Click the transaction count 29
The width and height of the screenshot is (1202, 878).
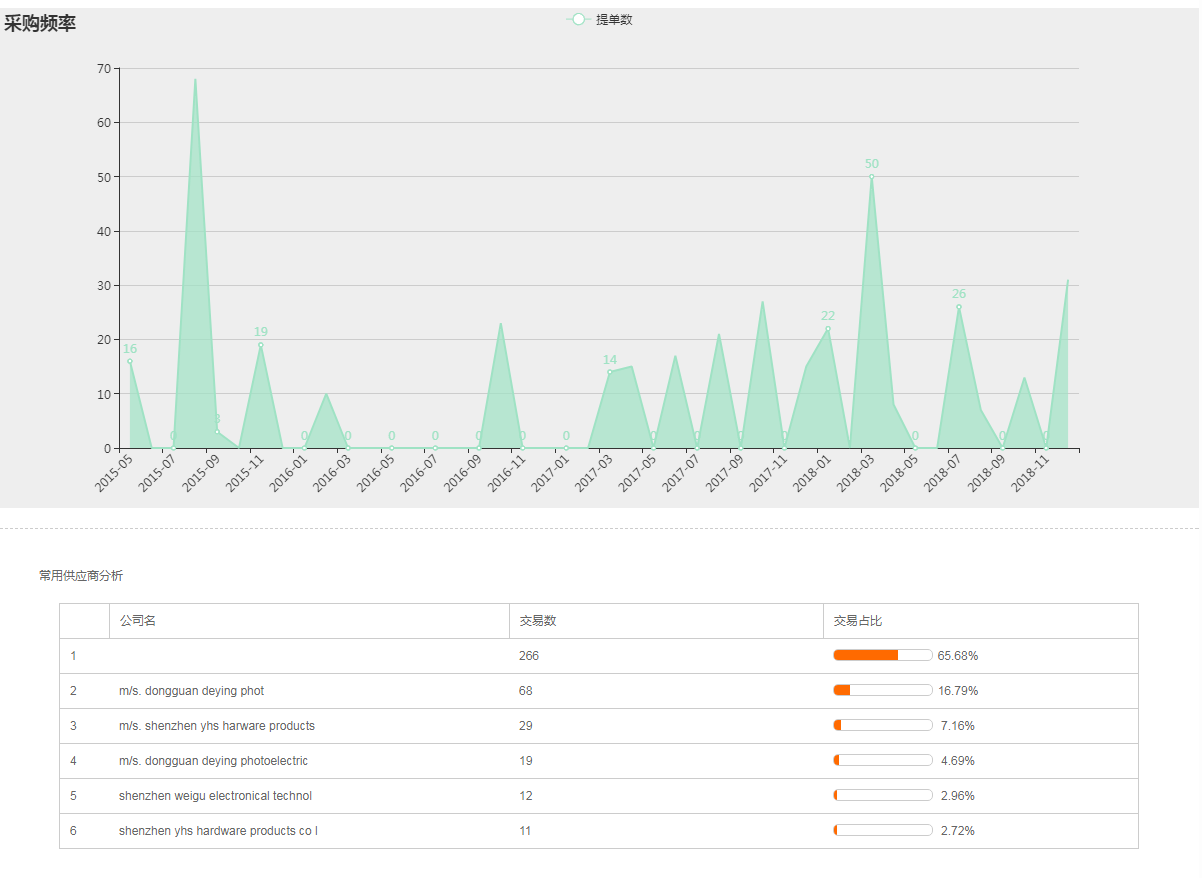[526, 726]
